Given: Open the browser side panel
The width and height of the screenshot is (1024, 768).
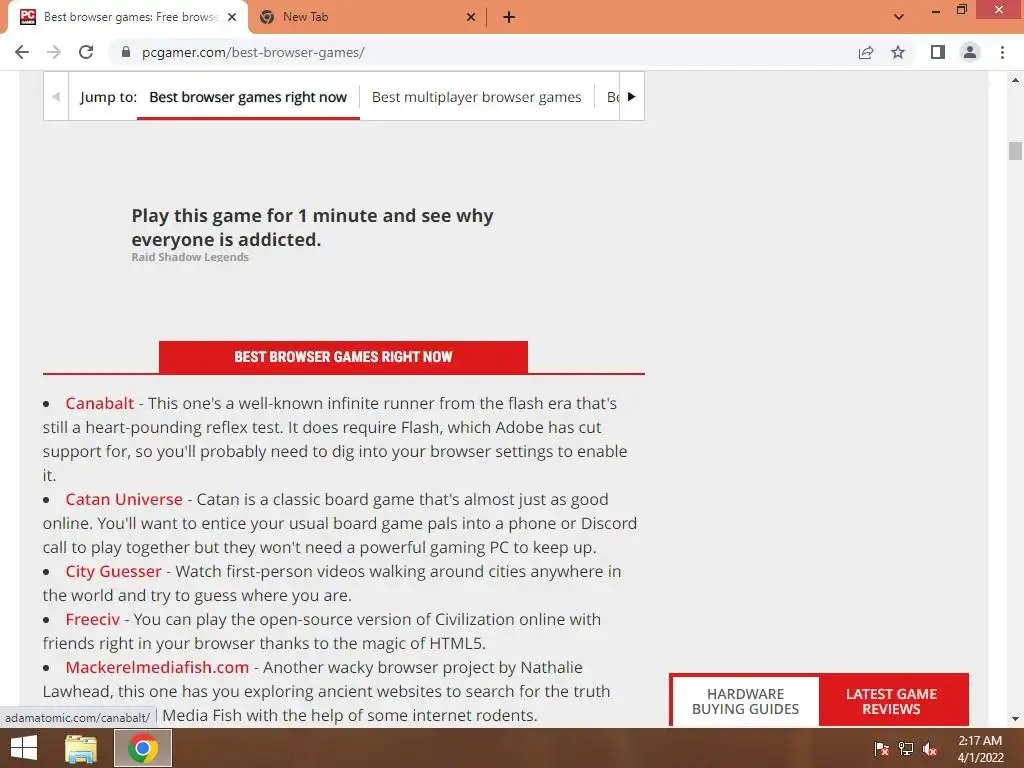Looking at the screenshot, I should click(938, 52).
